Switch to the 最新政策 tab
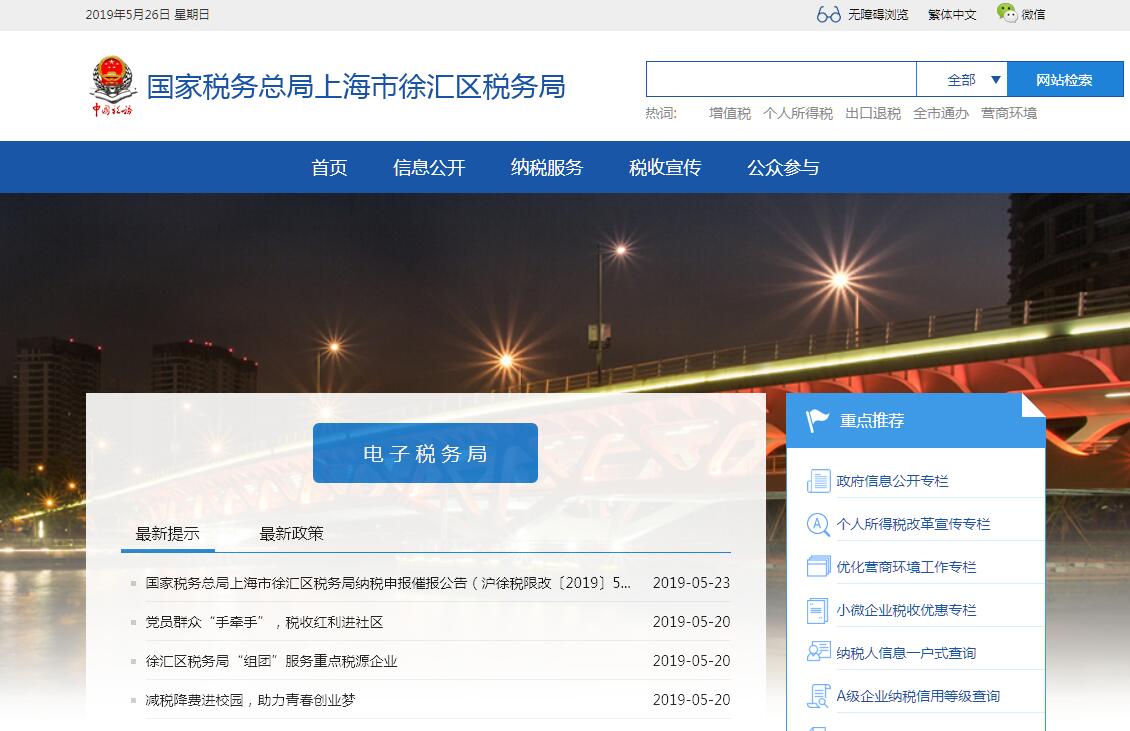This screenshot has width=1130, height=731. [291, 534]
